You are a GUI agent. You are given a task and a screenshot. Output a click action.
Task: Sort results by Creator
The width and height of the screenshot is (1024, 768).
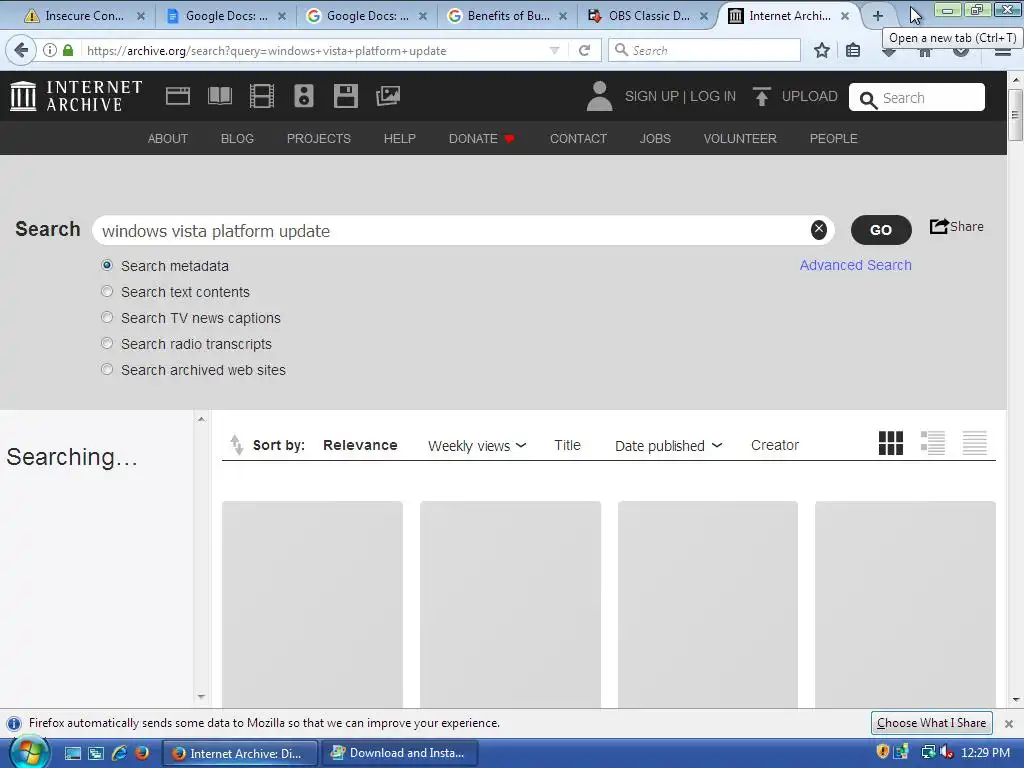pyautogui.click(x=775, y=445)
